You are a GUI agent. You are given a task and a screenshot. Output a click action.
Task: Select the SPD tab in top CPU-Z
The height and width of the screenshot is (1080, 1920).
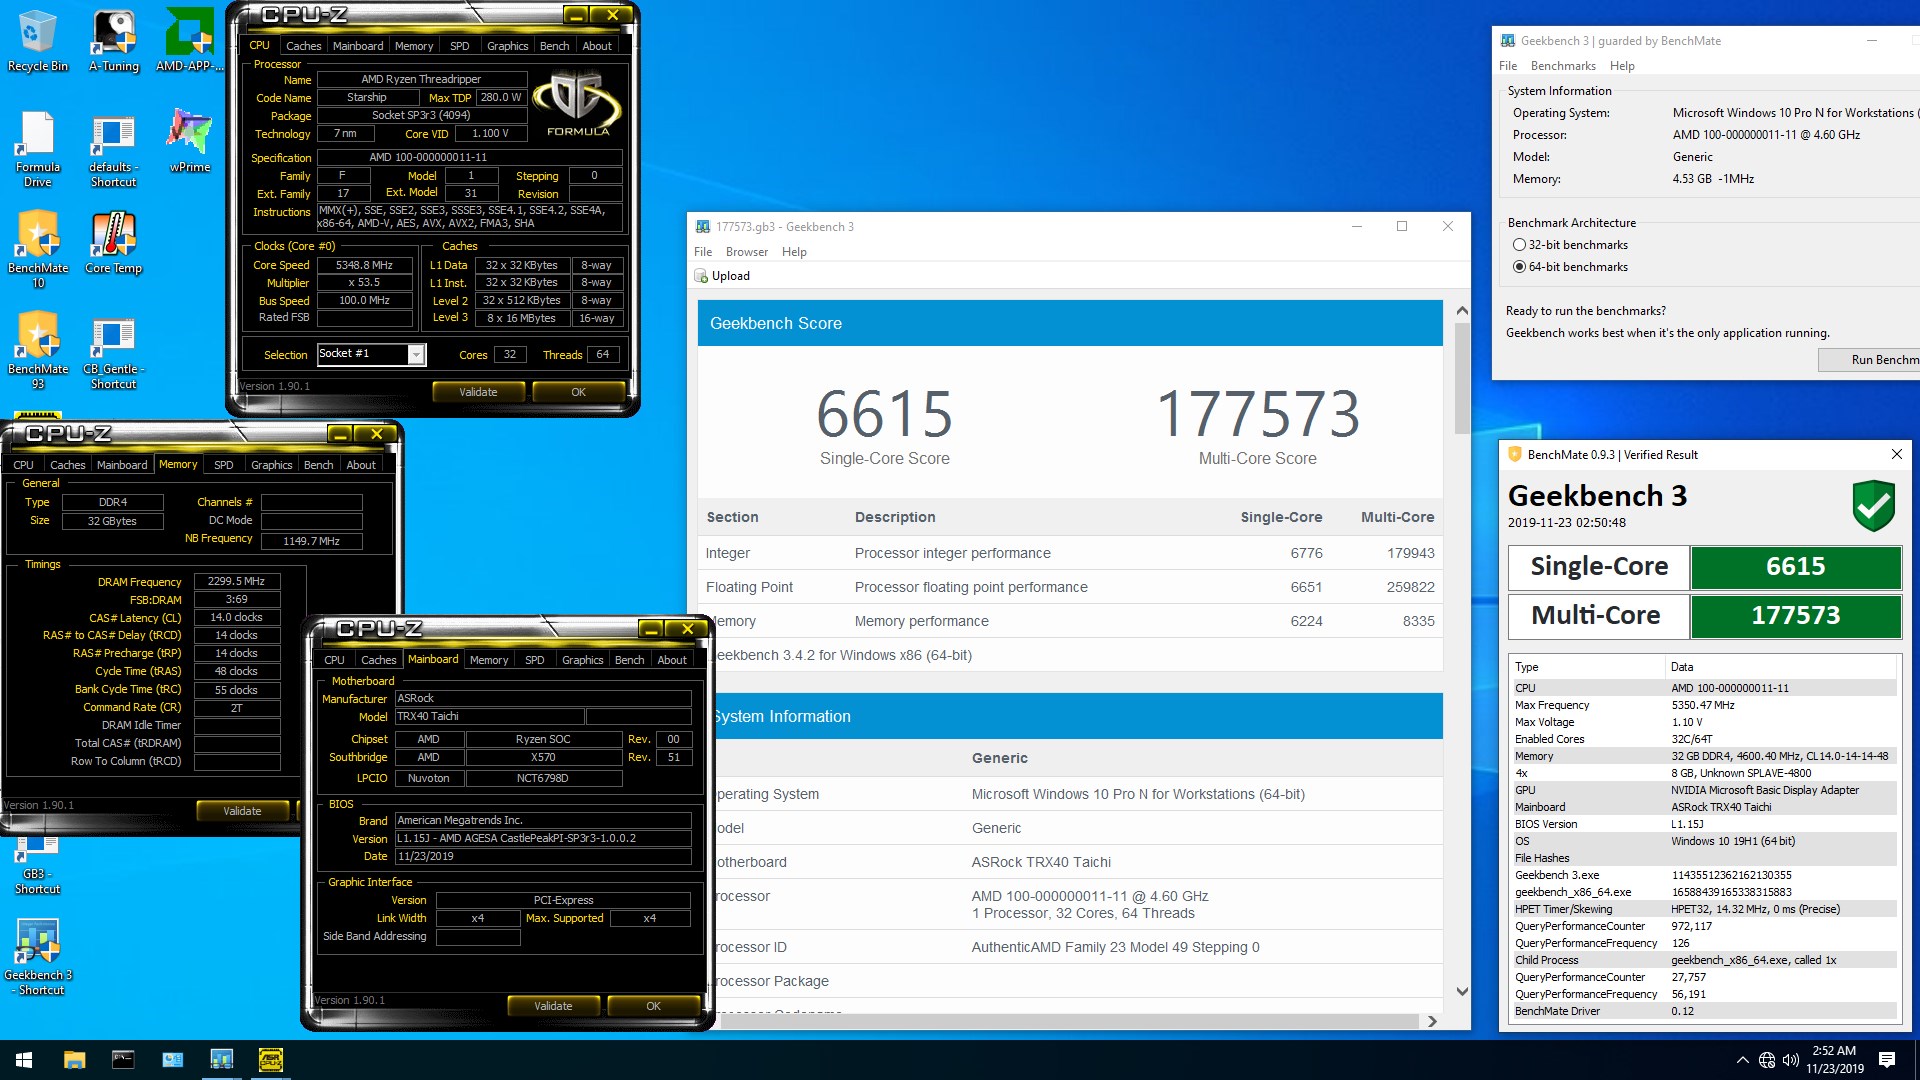click(459, 46)
